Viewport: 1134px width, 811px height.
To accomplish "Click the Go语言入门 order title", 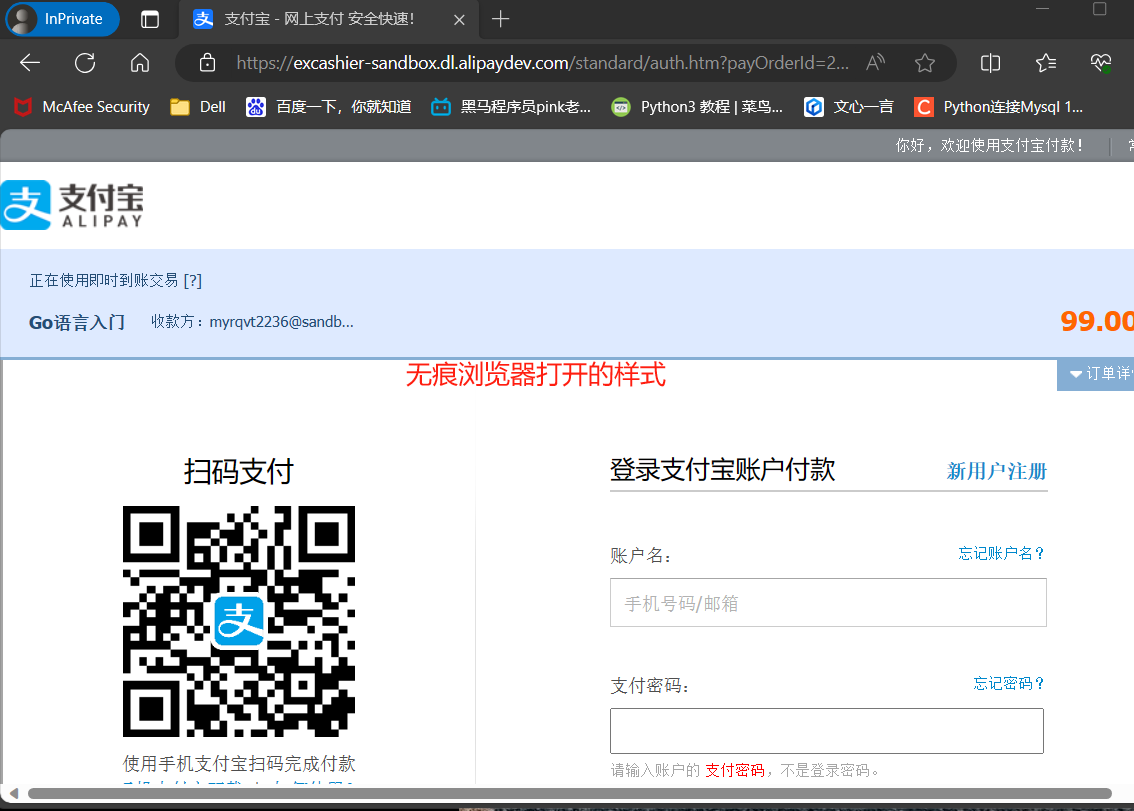I will tap(77, 323).
